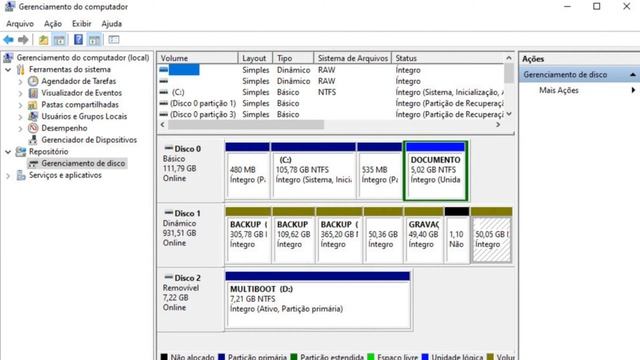
Task: Open the blue Help toolbar icon
Action: pyautogui.click(x=78, y=40)
